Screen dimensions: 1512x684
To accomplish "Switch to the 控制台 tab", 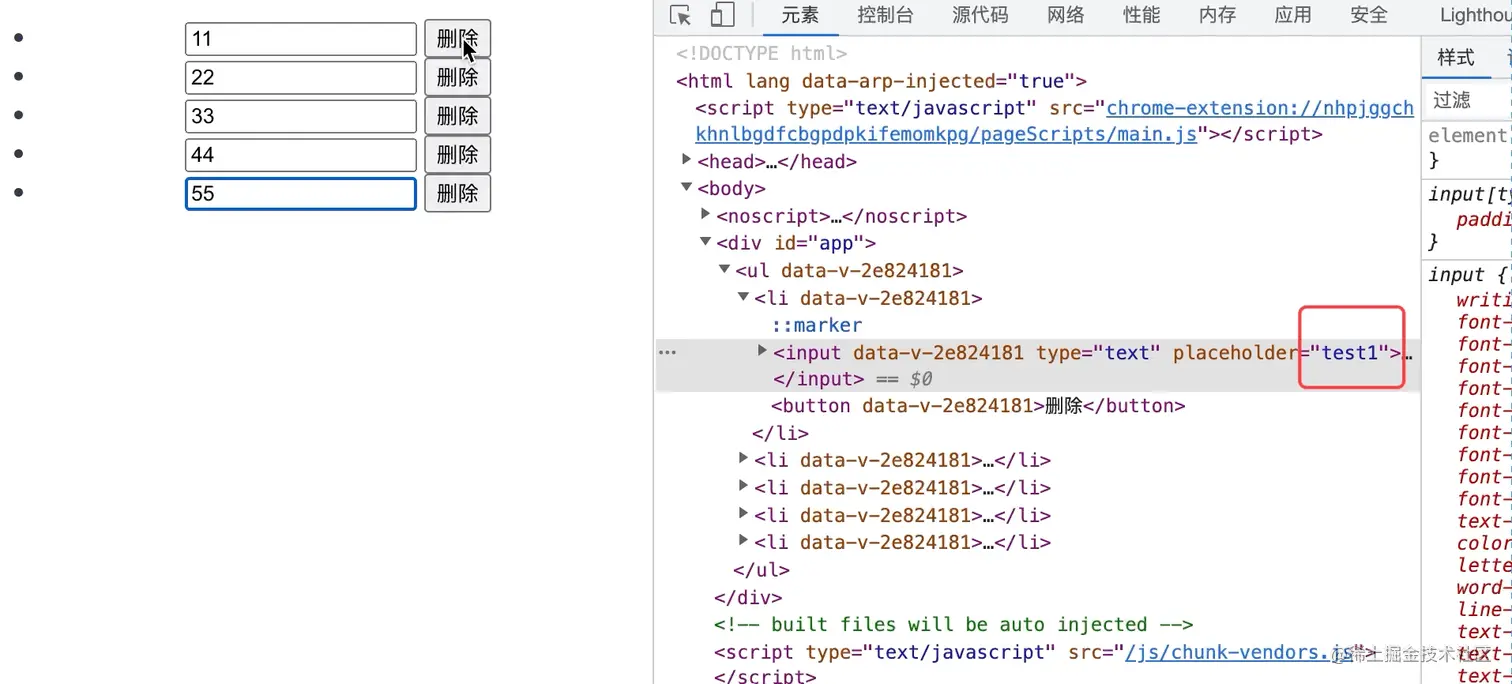I will pyautogui.click(x=885, y=15).
